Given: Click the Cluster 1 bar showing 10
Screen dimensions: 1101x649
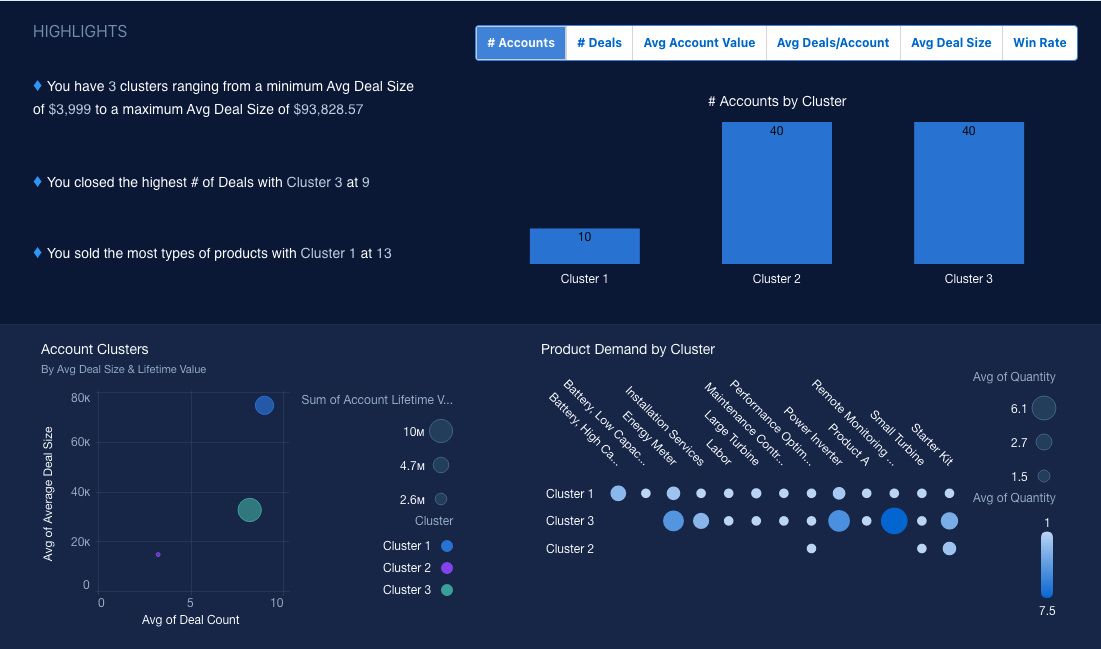Looking at the screenshot, I should [584, 246].
